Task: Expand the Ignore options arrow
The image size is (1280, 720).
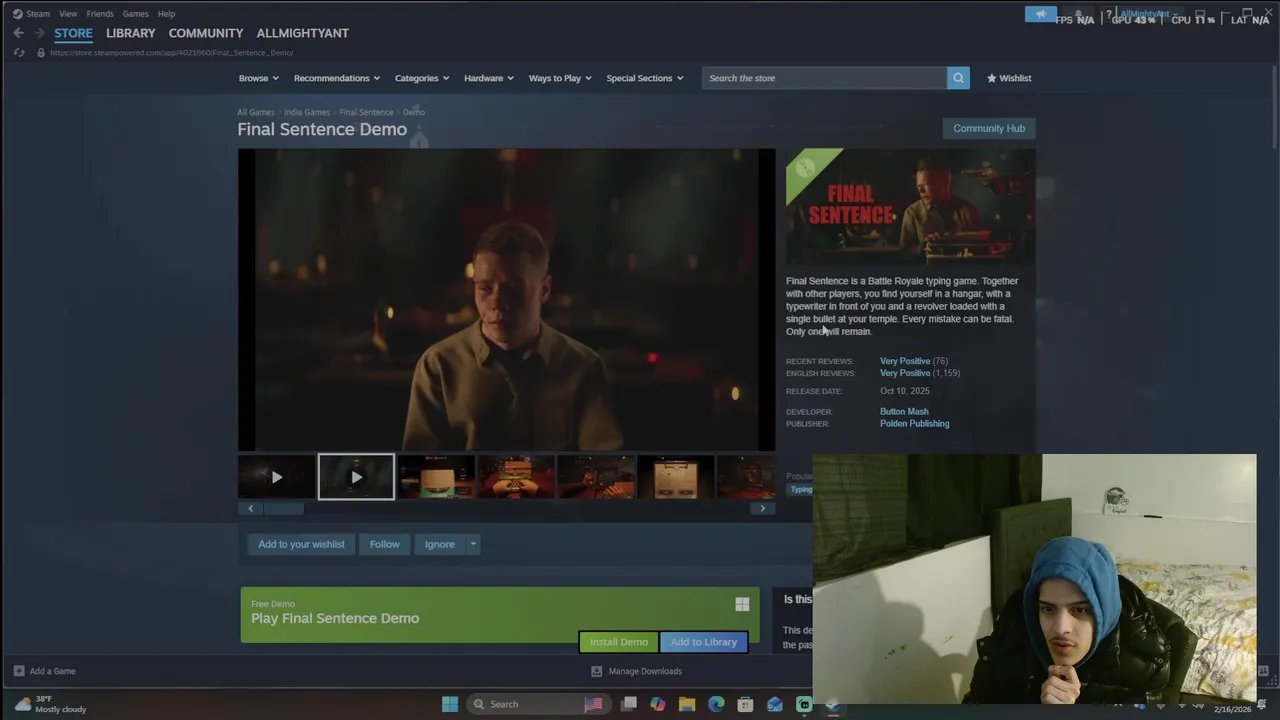Action: click(473, 544)
